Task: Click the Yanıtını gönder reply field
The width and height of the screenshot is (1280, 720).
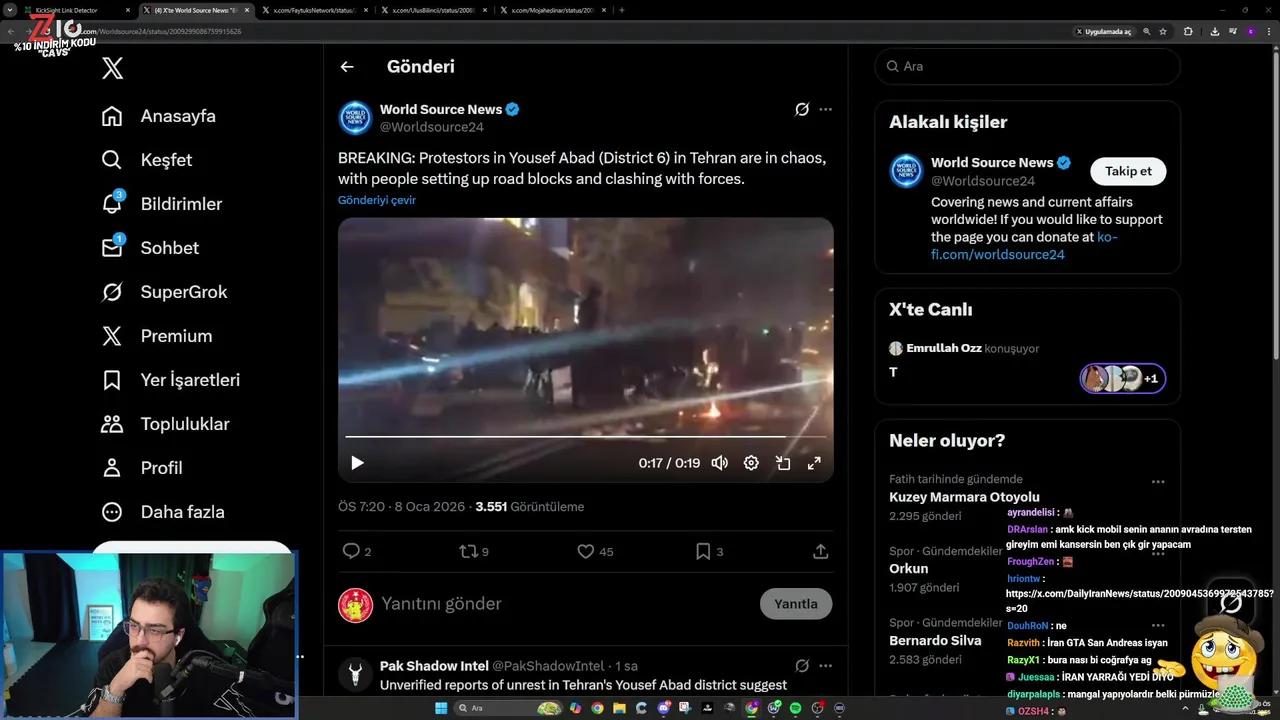Action: (x=565, y=604)
